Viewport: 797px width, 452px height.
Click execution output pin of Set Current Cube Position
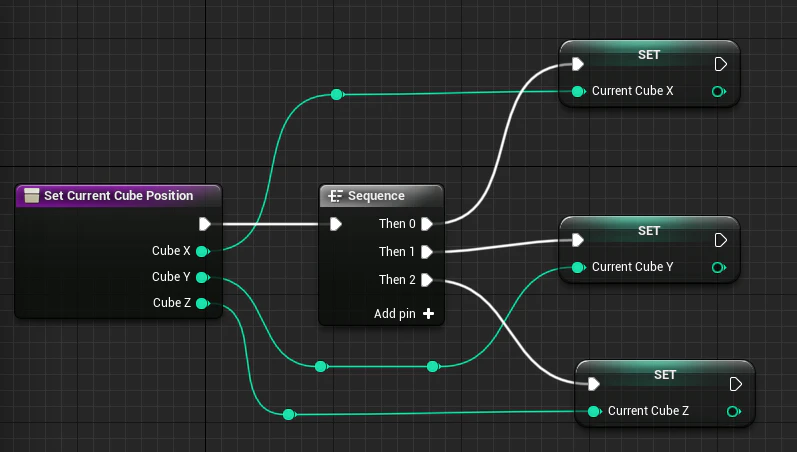point(204,224)
